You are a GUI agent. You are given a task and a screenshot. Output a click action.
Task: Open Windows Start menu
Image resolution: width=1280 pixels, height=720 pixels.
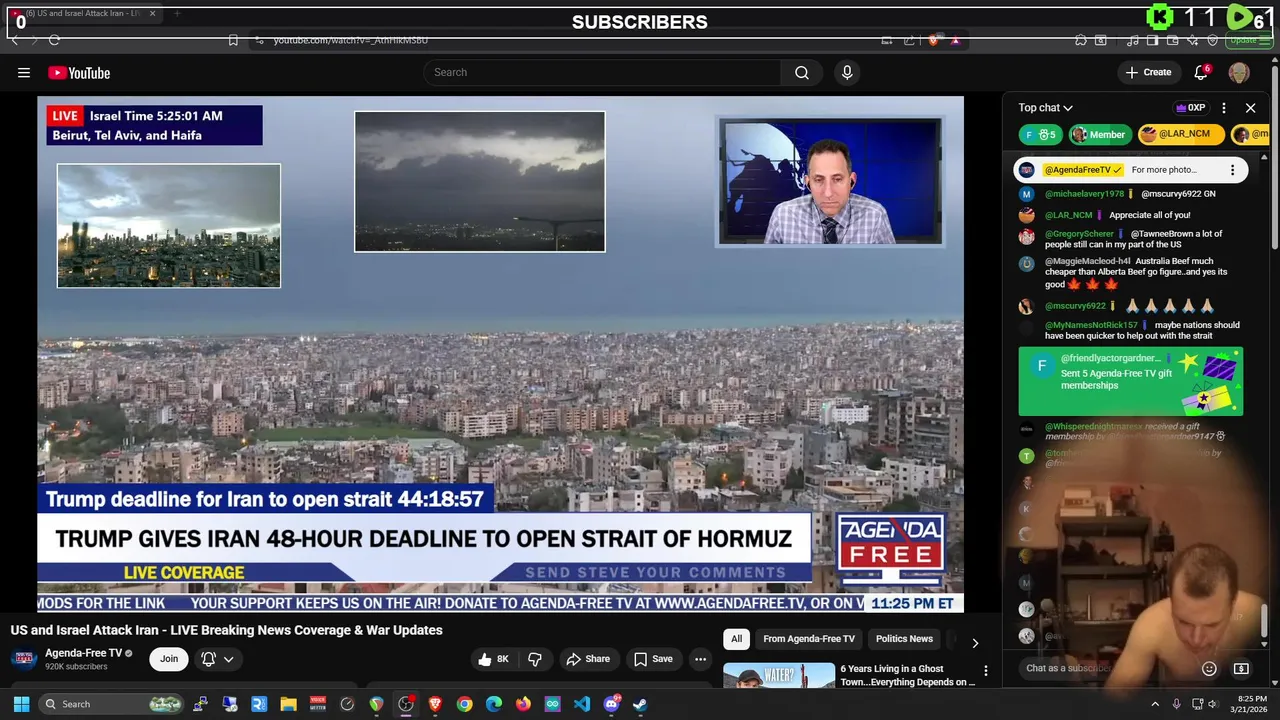click(21, 704)
